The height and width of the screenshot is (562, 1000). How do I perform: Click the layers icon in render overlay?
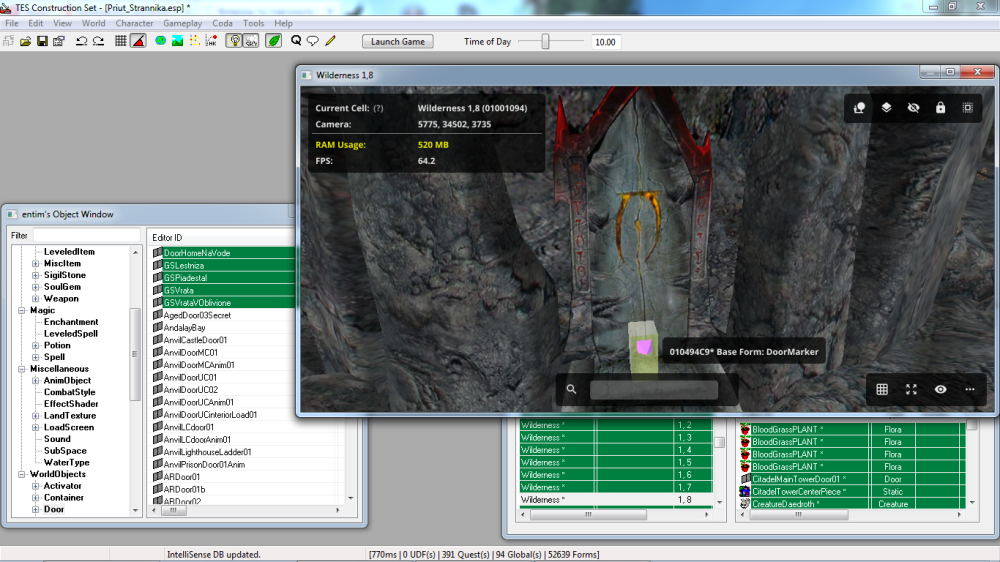pos(886,108)
